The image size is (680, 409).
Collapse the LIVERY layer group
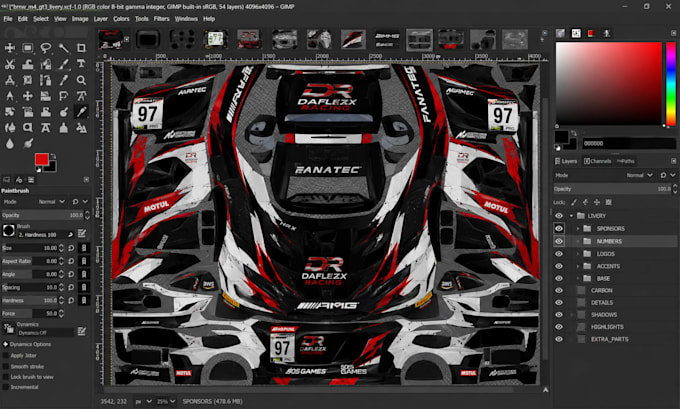[x=571, y=216]
